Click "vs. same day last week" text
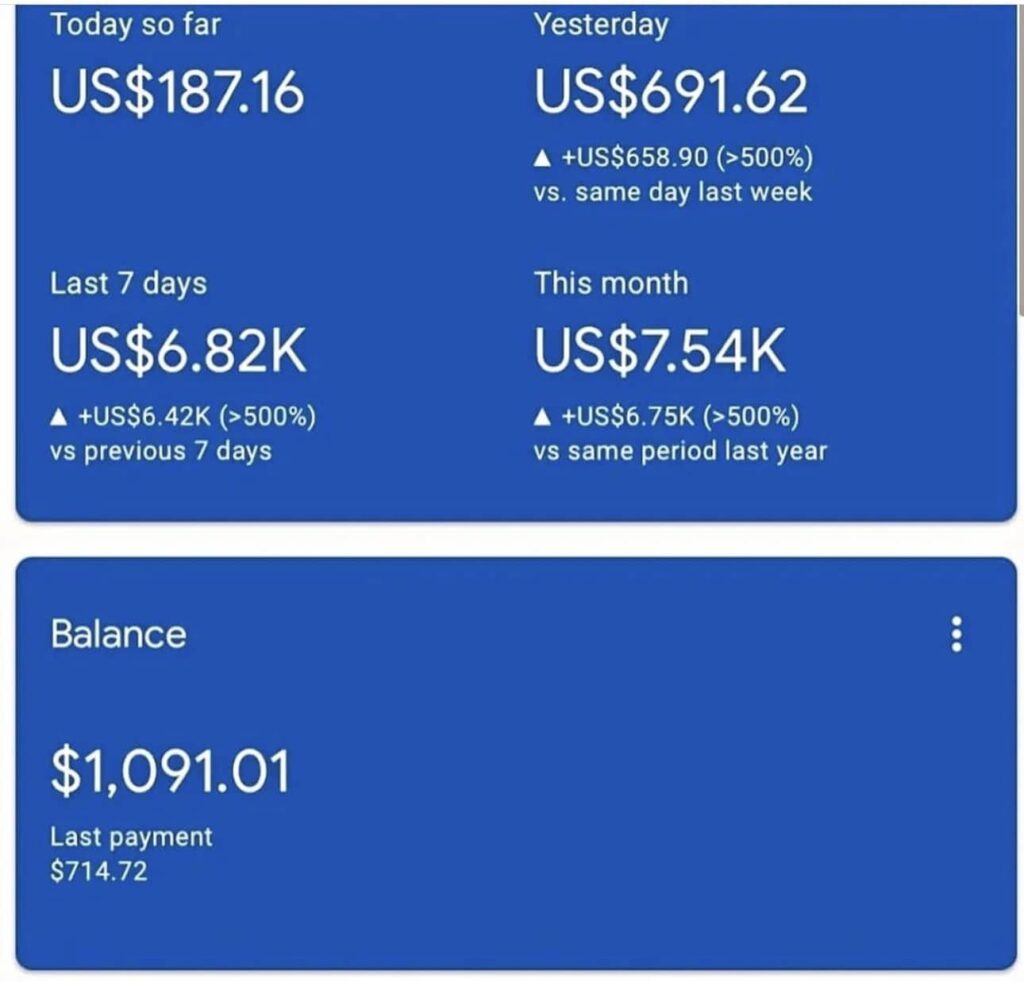The image size is (1024, 982). tap(672, 192)
